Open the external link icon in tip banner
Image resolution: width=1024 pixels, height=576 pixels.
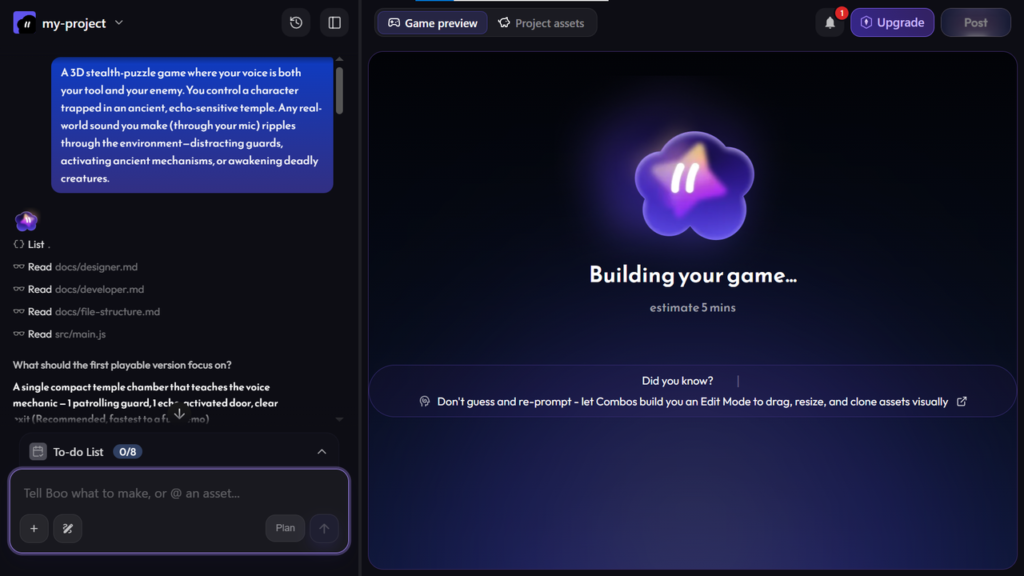[x=961, y=402]
